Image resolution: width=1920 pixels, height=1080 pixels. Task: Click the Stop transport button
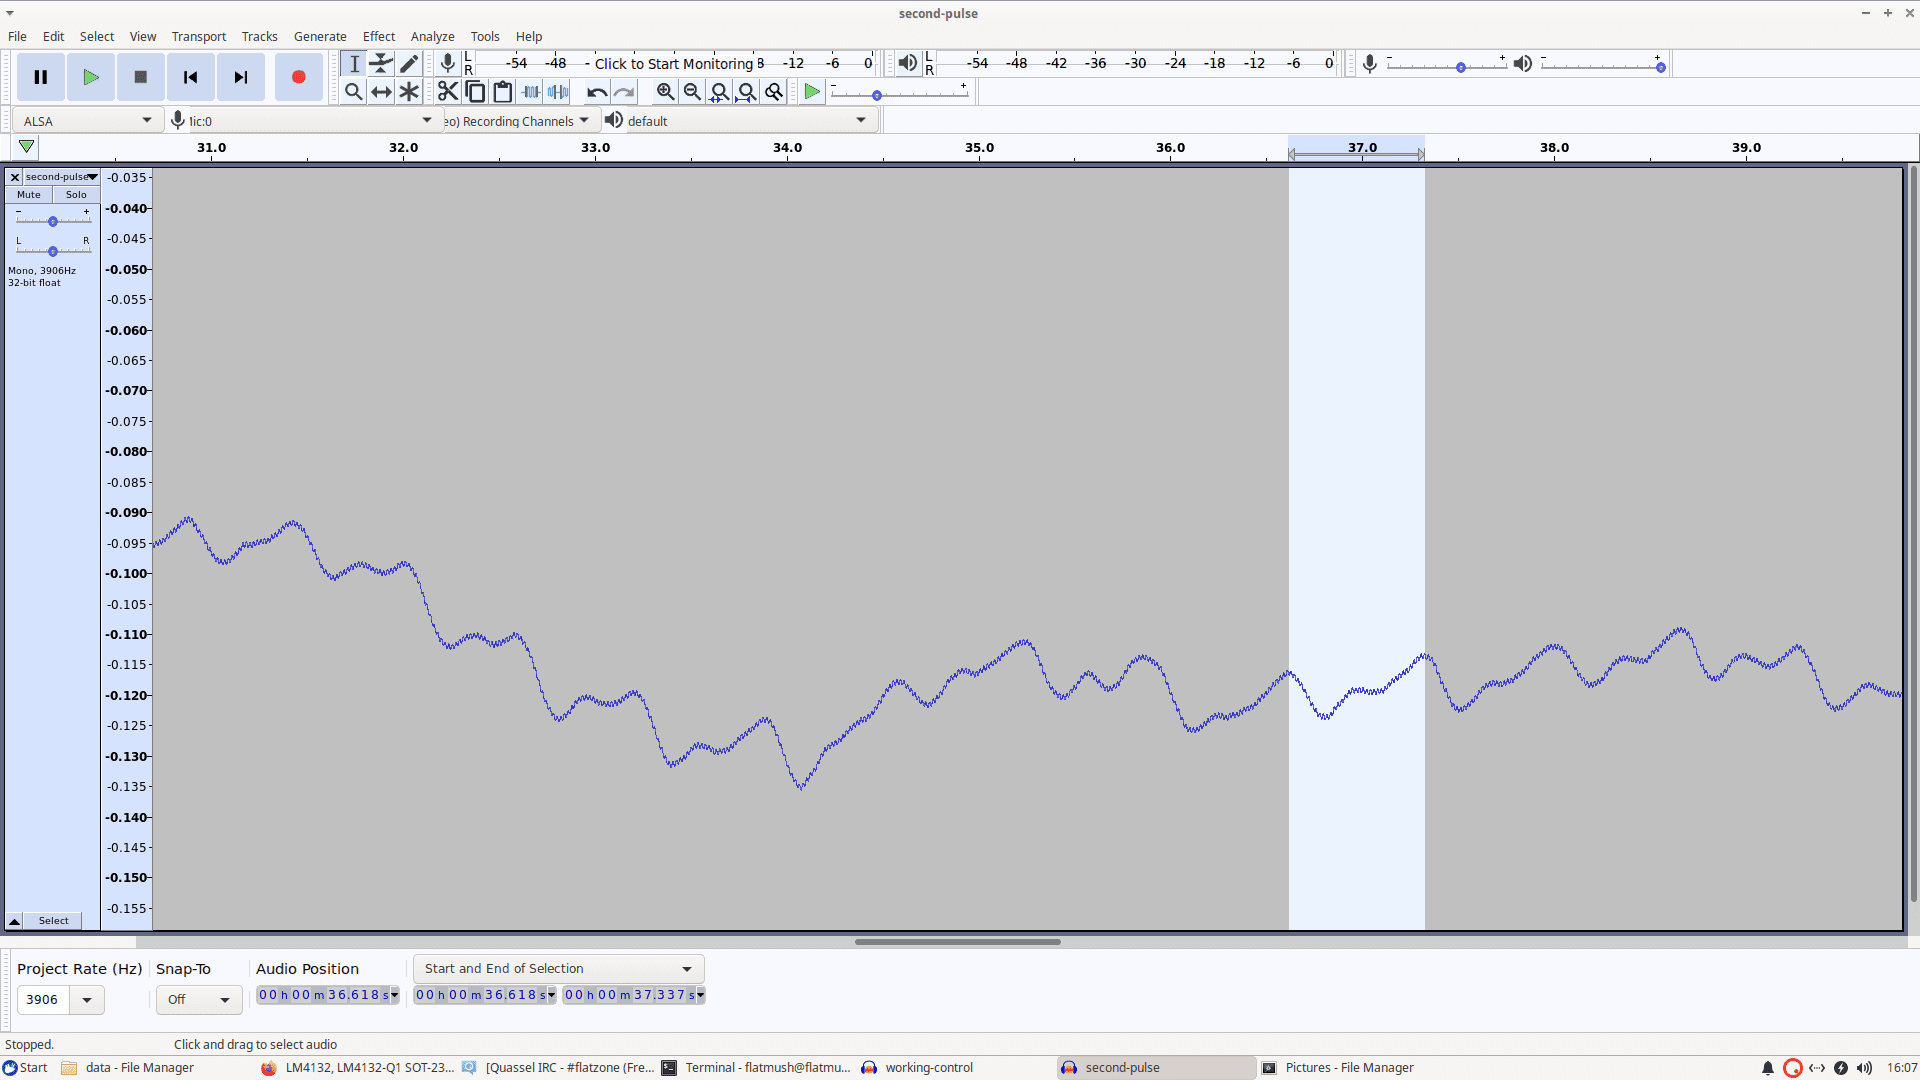(141, 77)
